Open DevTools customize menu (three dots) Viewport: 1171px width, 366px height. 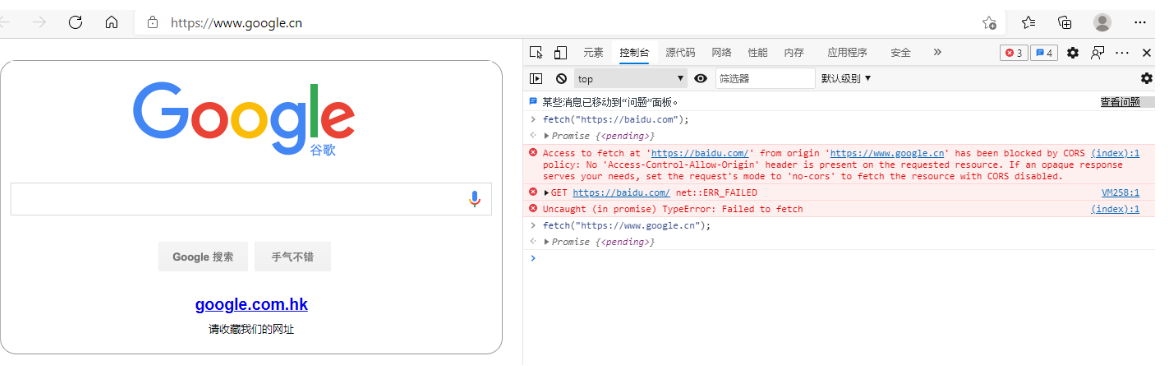tap(1122, 53)
